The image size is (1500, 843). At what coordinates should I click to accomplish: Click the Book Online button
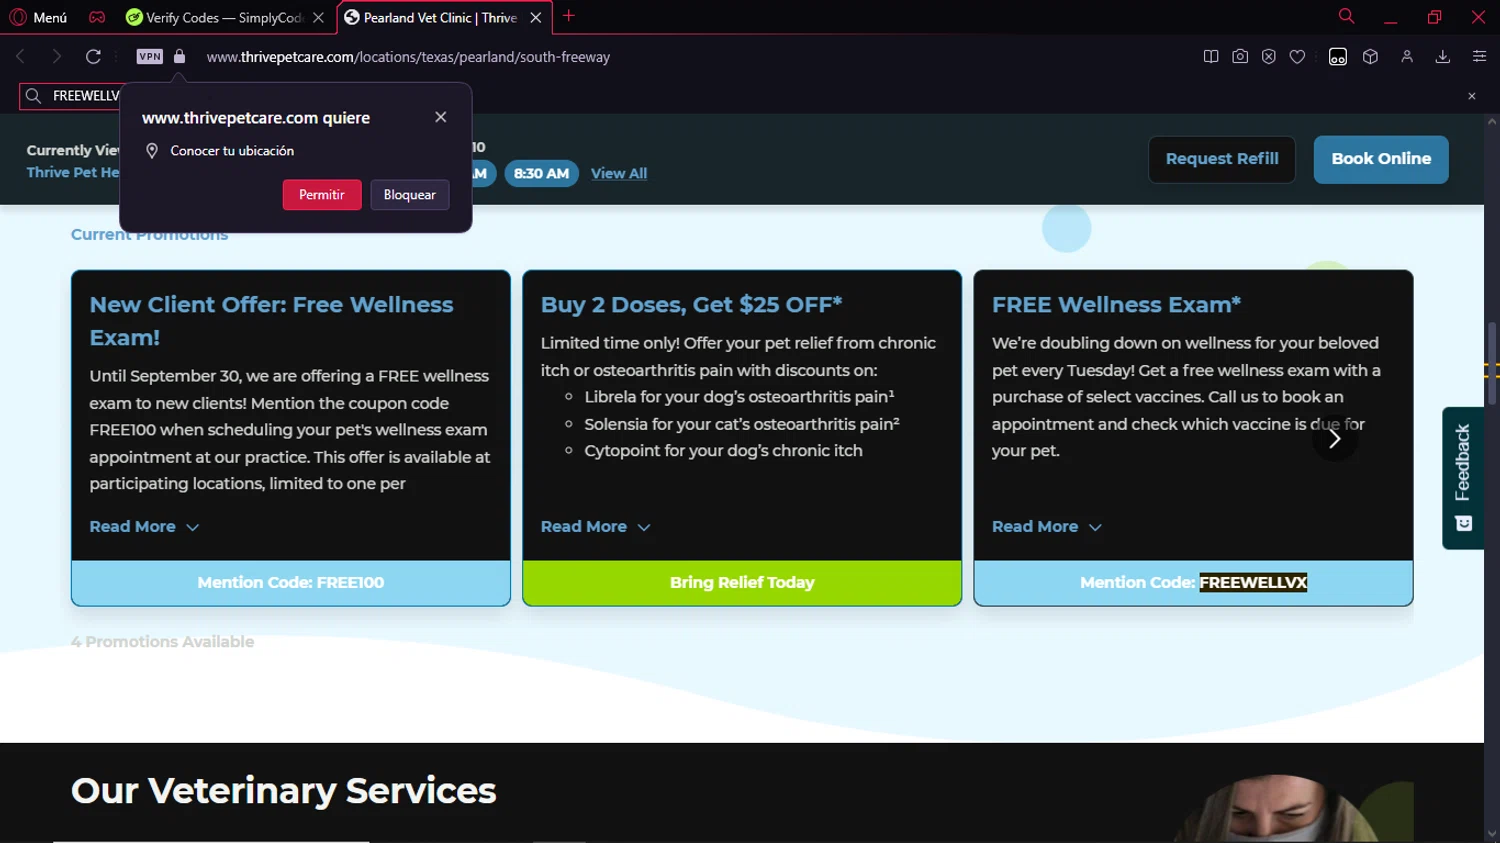[x=1381, y=159]
